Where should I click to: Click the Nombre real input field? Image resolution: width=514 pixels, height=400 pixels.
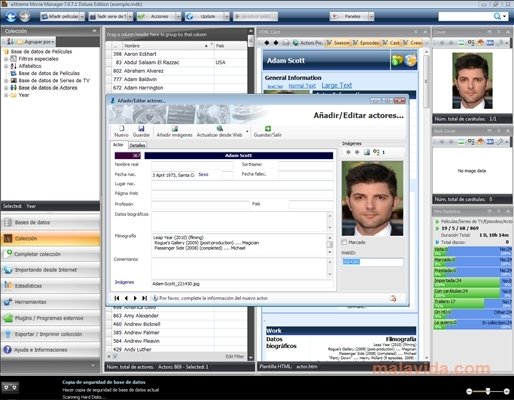pos(192,165)
